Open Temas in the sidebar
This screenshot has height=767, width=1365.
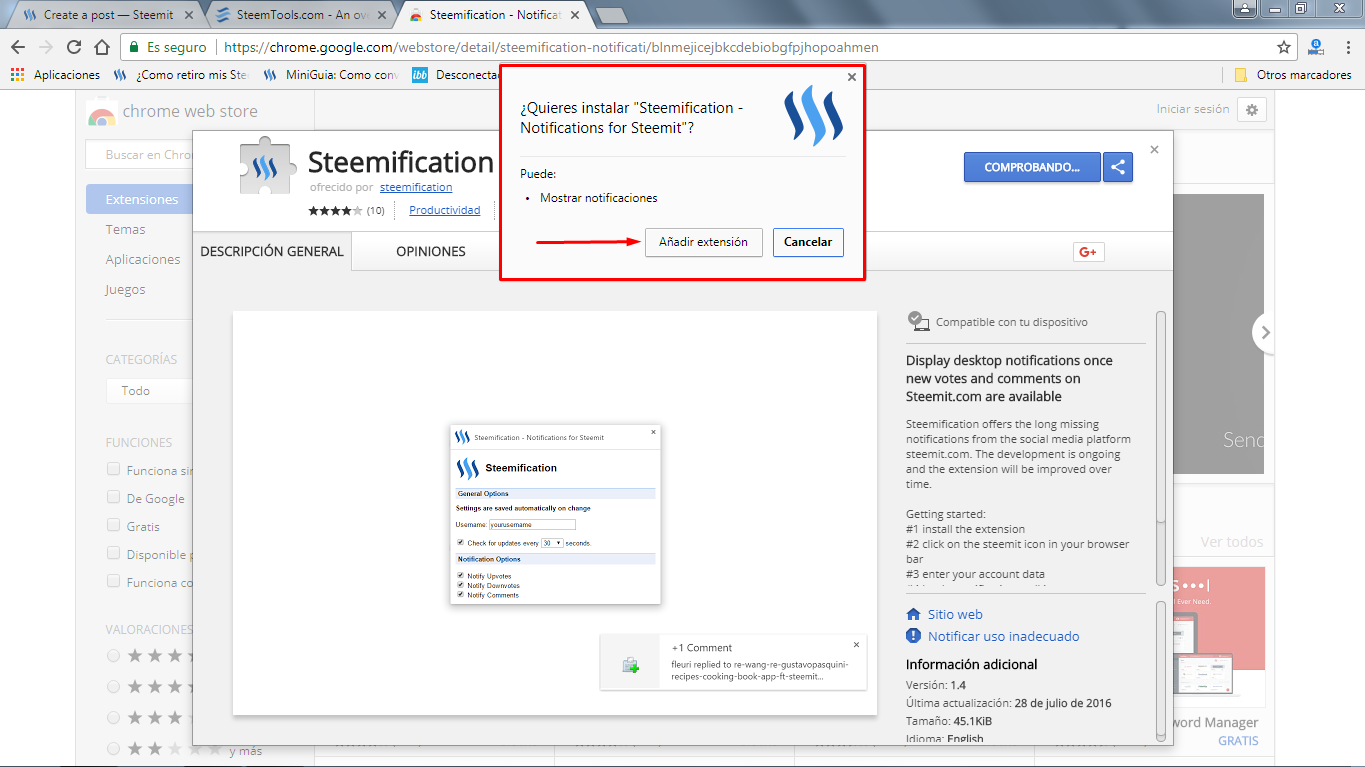click(126, 229)
